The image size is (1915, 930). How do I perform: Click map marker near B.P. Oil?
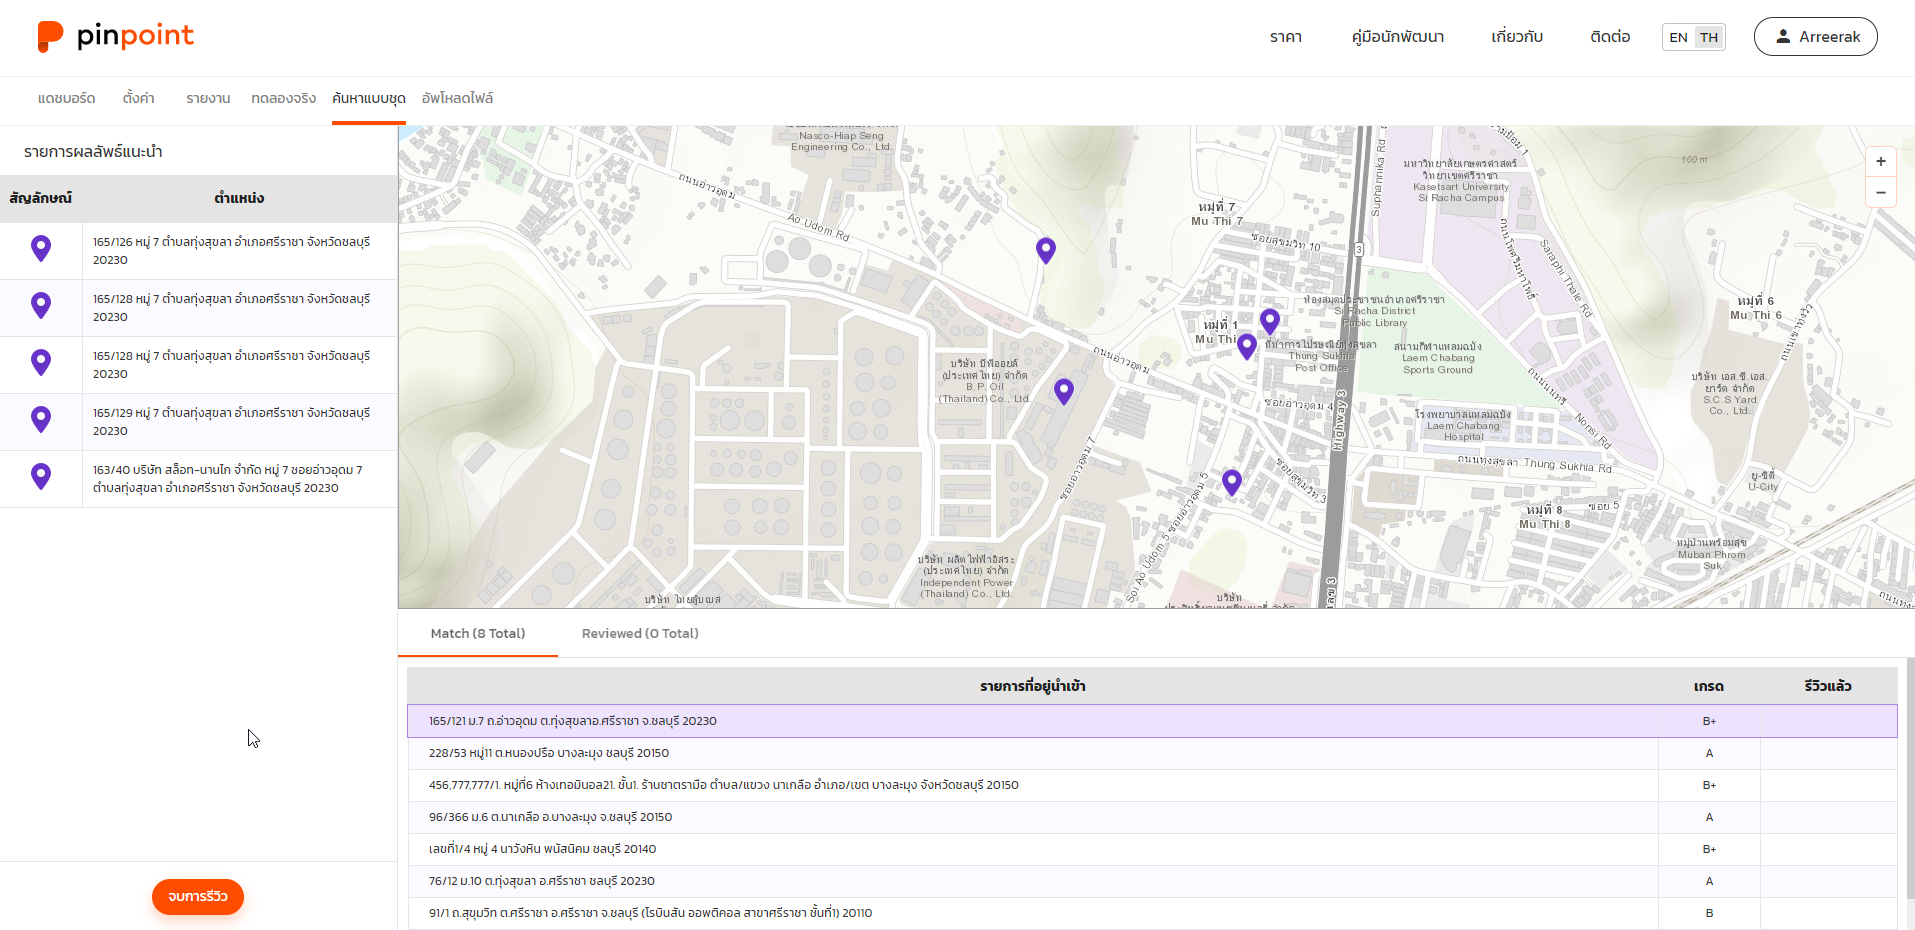tap(1063, 391)
